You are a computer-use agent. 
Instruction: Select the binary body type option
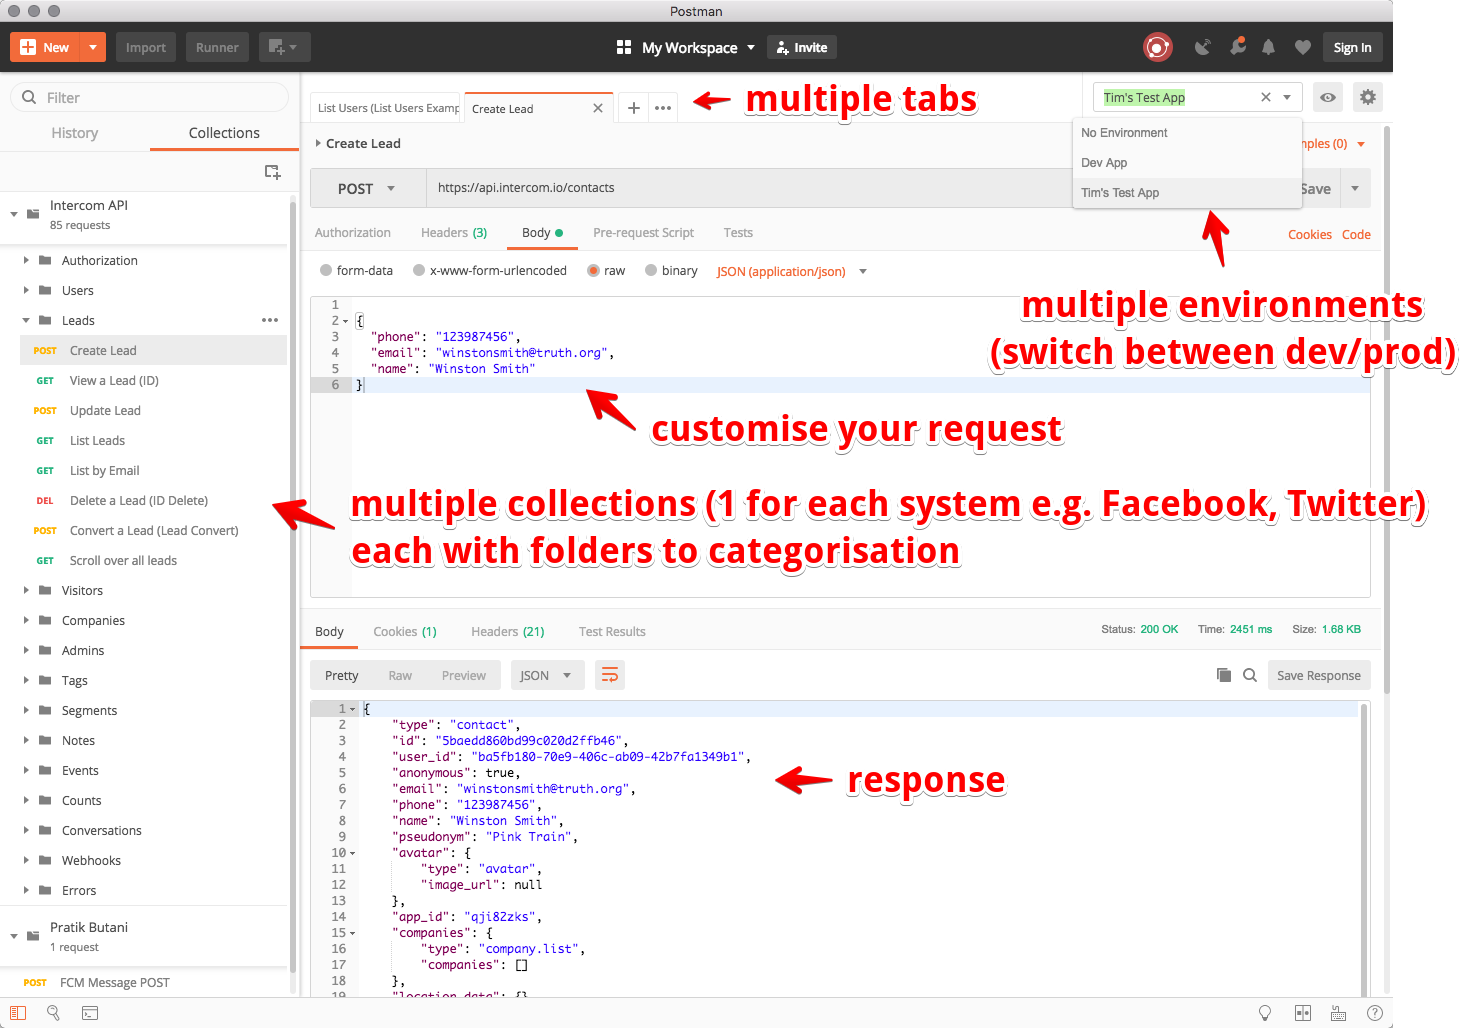[651, 271]
